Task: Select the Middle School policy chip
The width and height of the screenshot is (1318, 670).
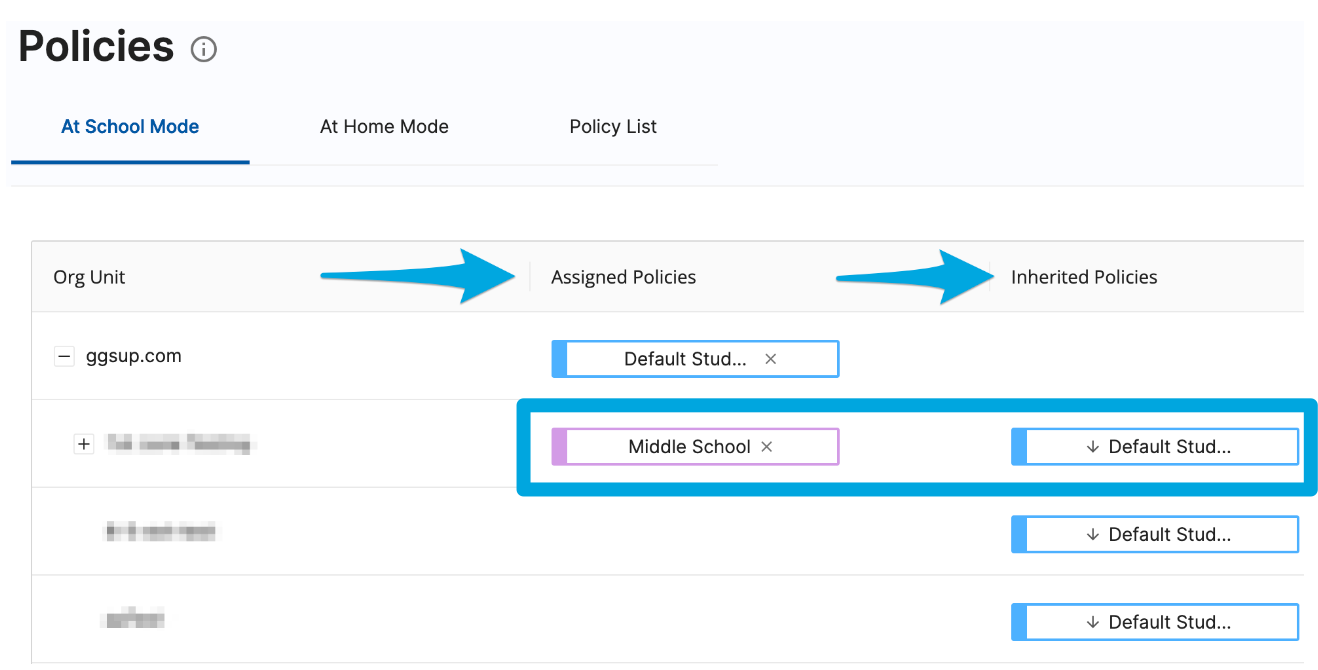Action: click(689, 446)
